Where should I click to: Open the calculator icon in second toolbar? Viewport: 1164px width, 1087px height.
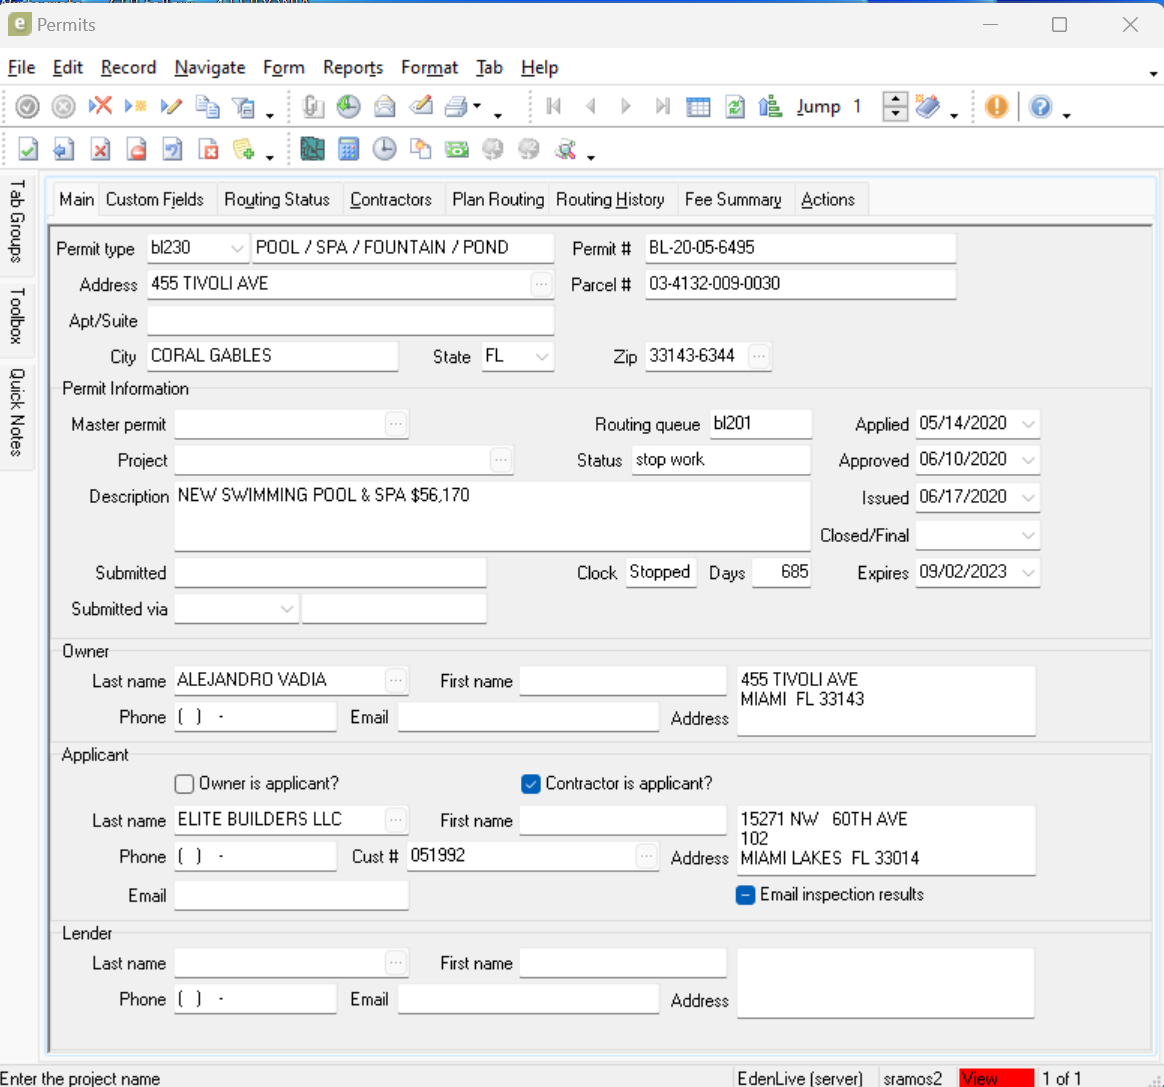pos(348,149)
